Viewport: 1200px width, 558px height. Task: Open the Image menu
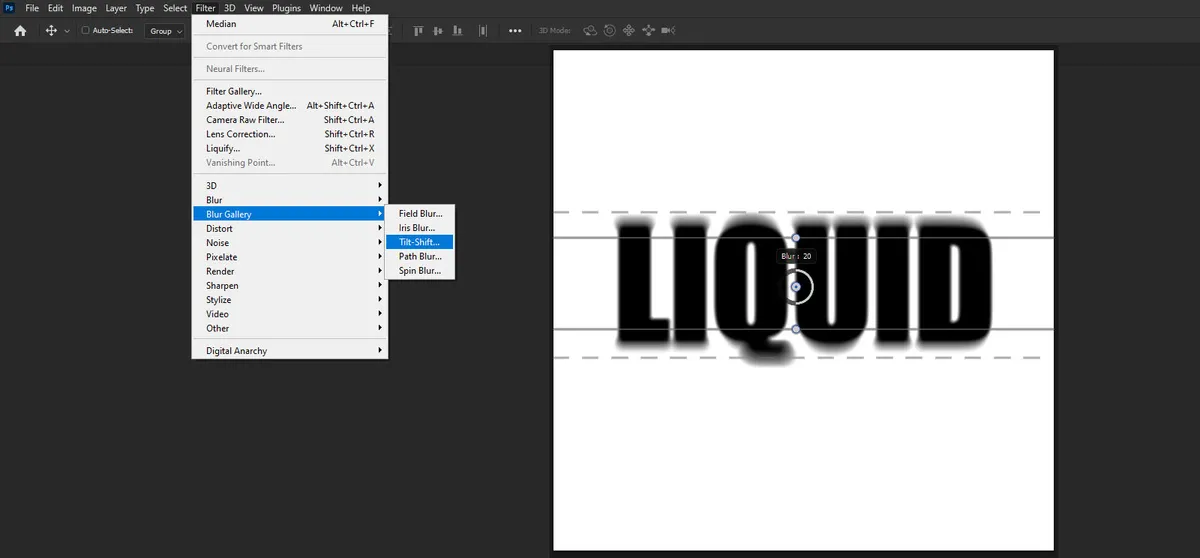[x=84, y=8]
